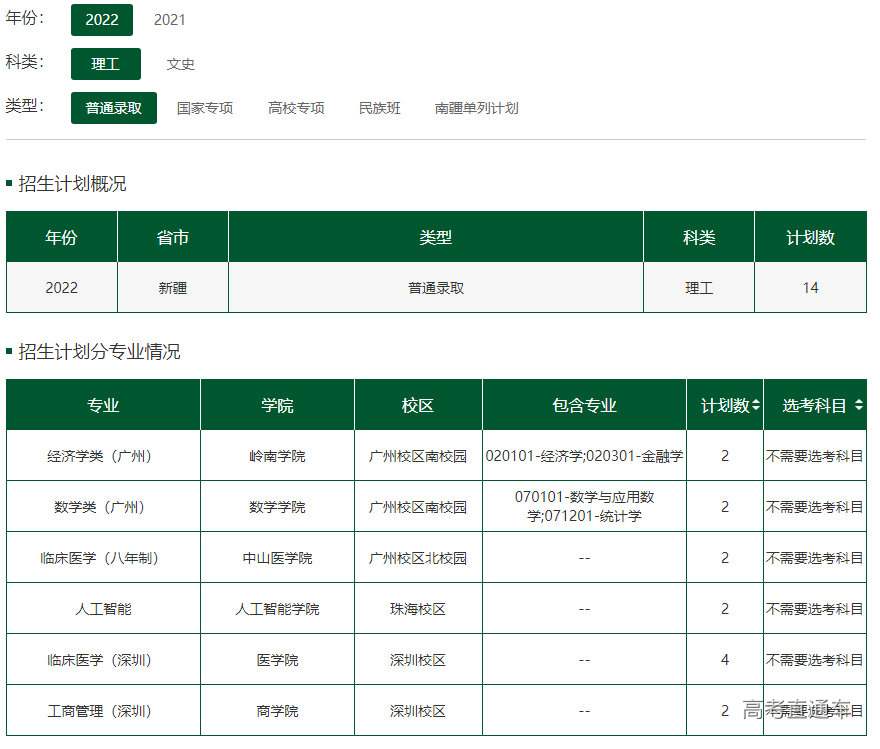Image resolution: width=880 pixels, height=749 pixels.
Task: Select the 民族班 admission type
Action: [x=379, y=108]
